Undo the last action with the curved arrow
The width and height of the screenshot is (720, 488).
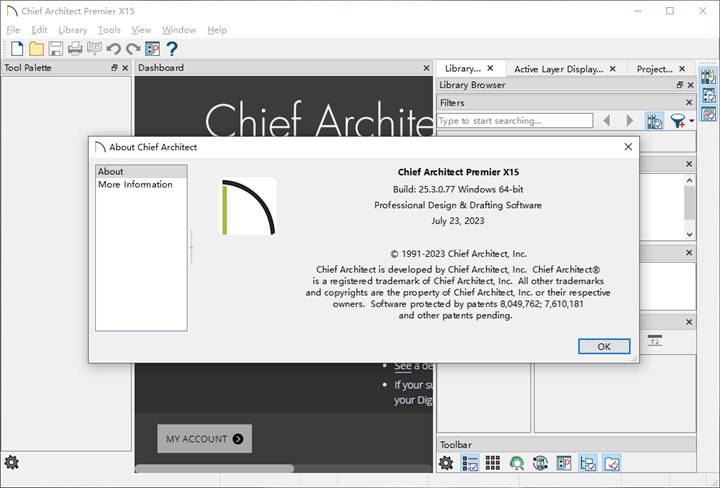click(x=113, y=48)
